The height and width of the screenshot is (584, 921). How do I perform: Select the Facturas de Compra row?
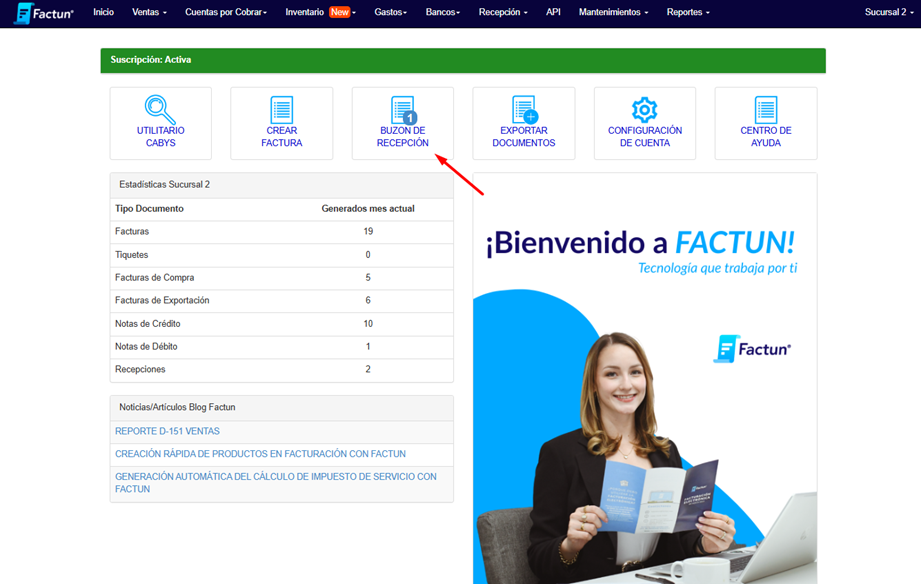tap(281, 277)
